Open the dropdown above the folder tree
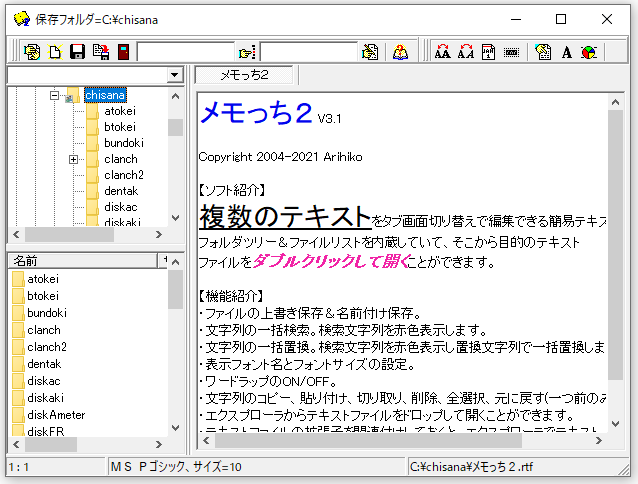This screenshot has width=638, height=484. 175,75
